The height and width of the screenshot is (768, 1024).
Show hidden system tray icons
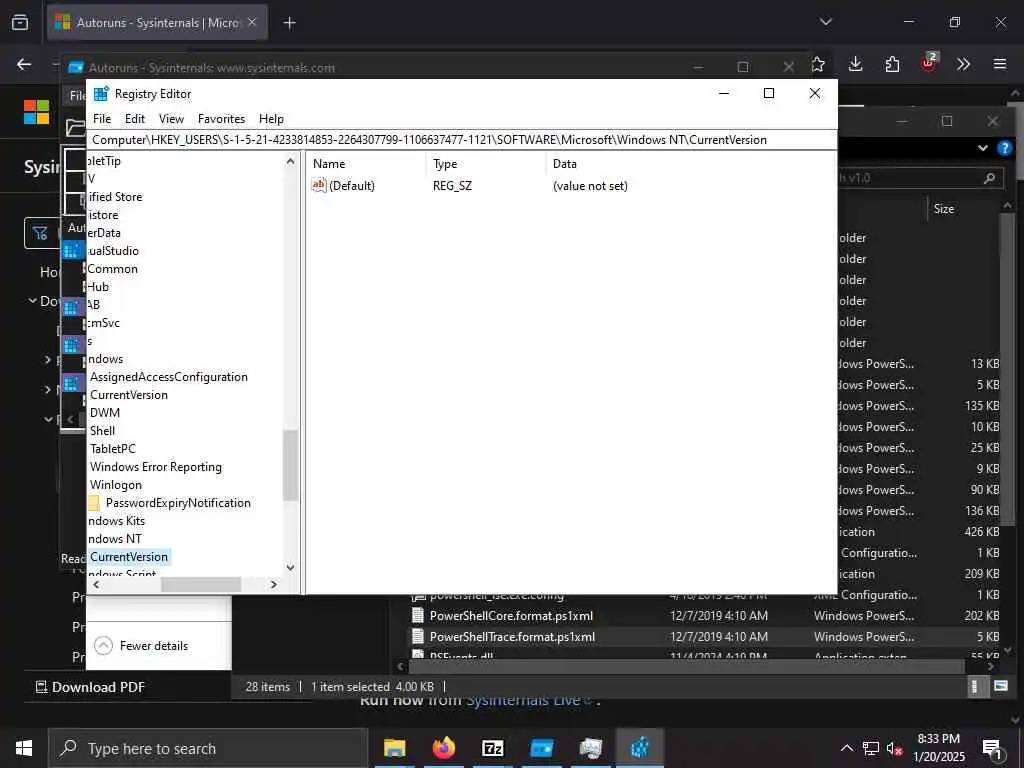pyautogui.click(x=846, y=748)
